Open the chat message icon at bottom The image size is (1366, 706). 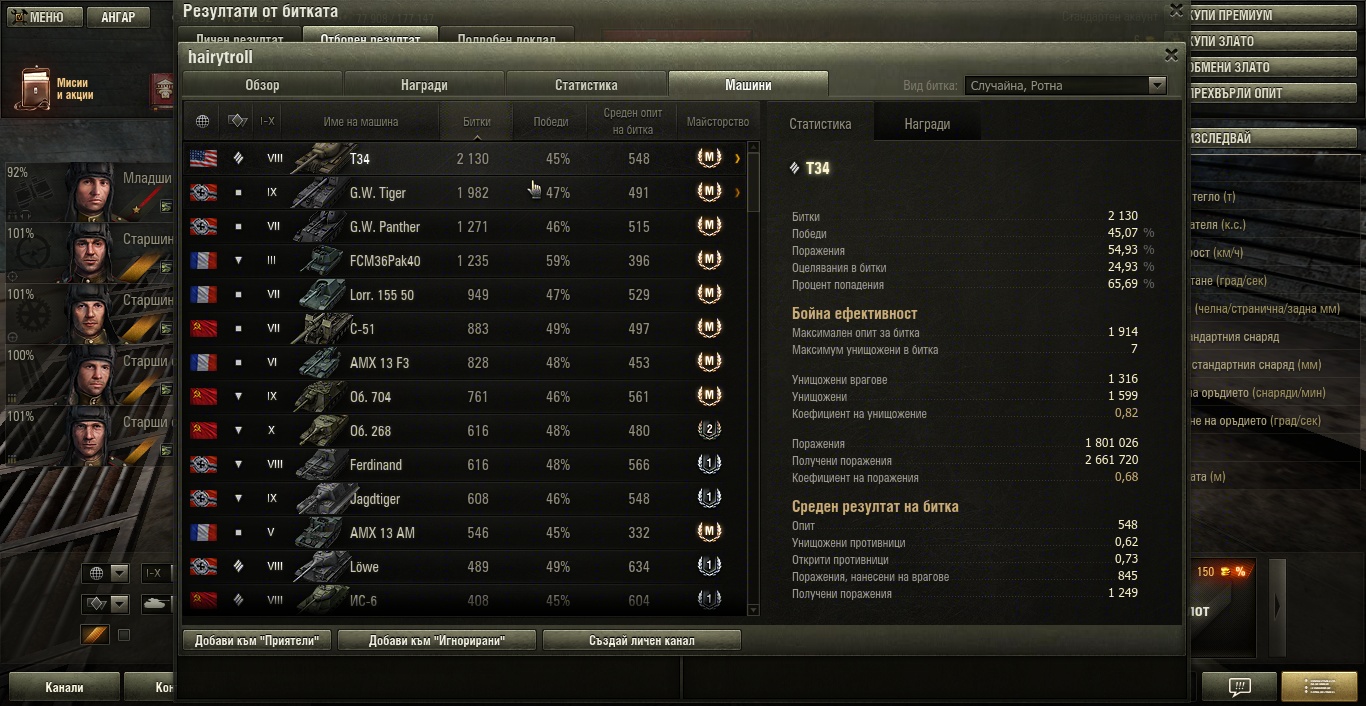coord(1239,687)
